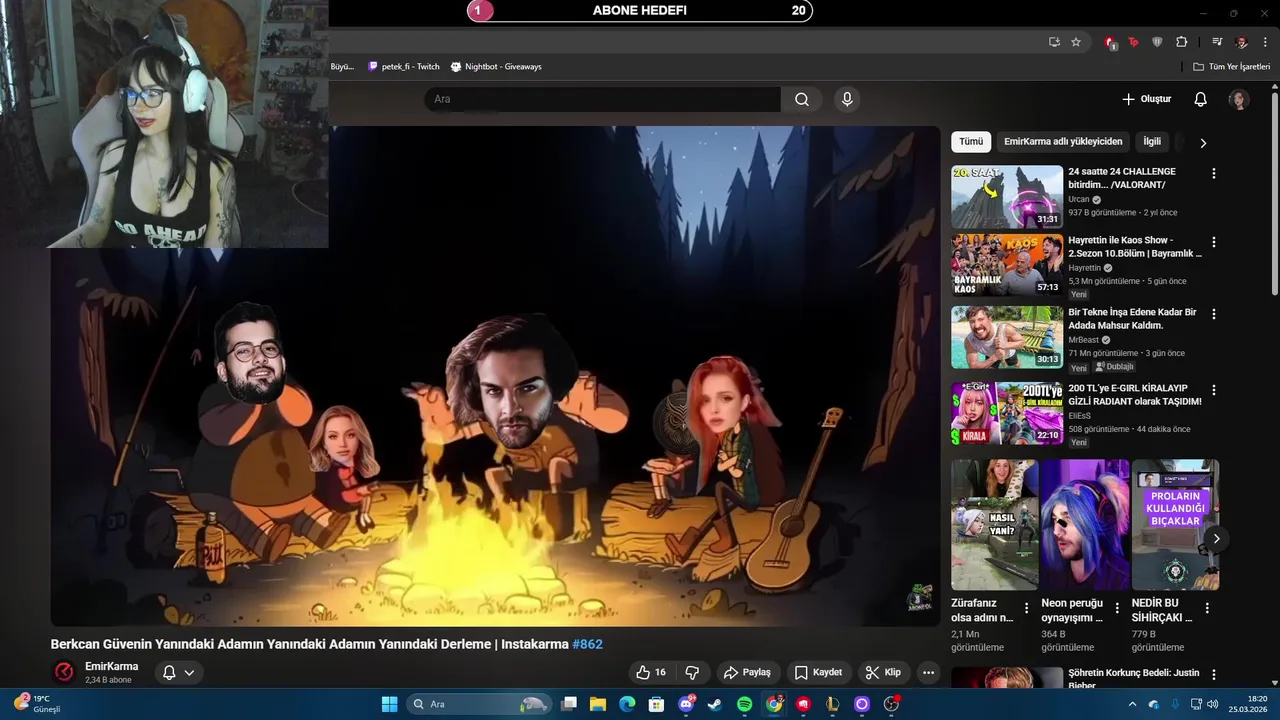The image size is (1280, 720).
Task: Show hidden system tray icons chevron
Action: [x=1134, y=704]
